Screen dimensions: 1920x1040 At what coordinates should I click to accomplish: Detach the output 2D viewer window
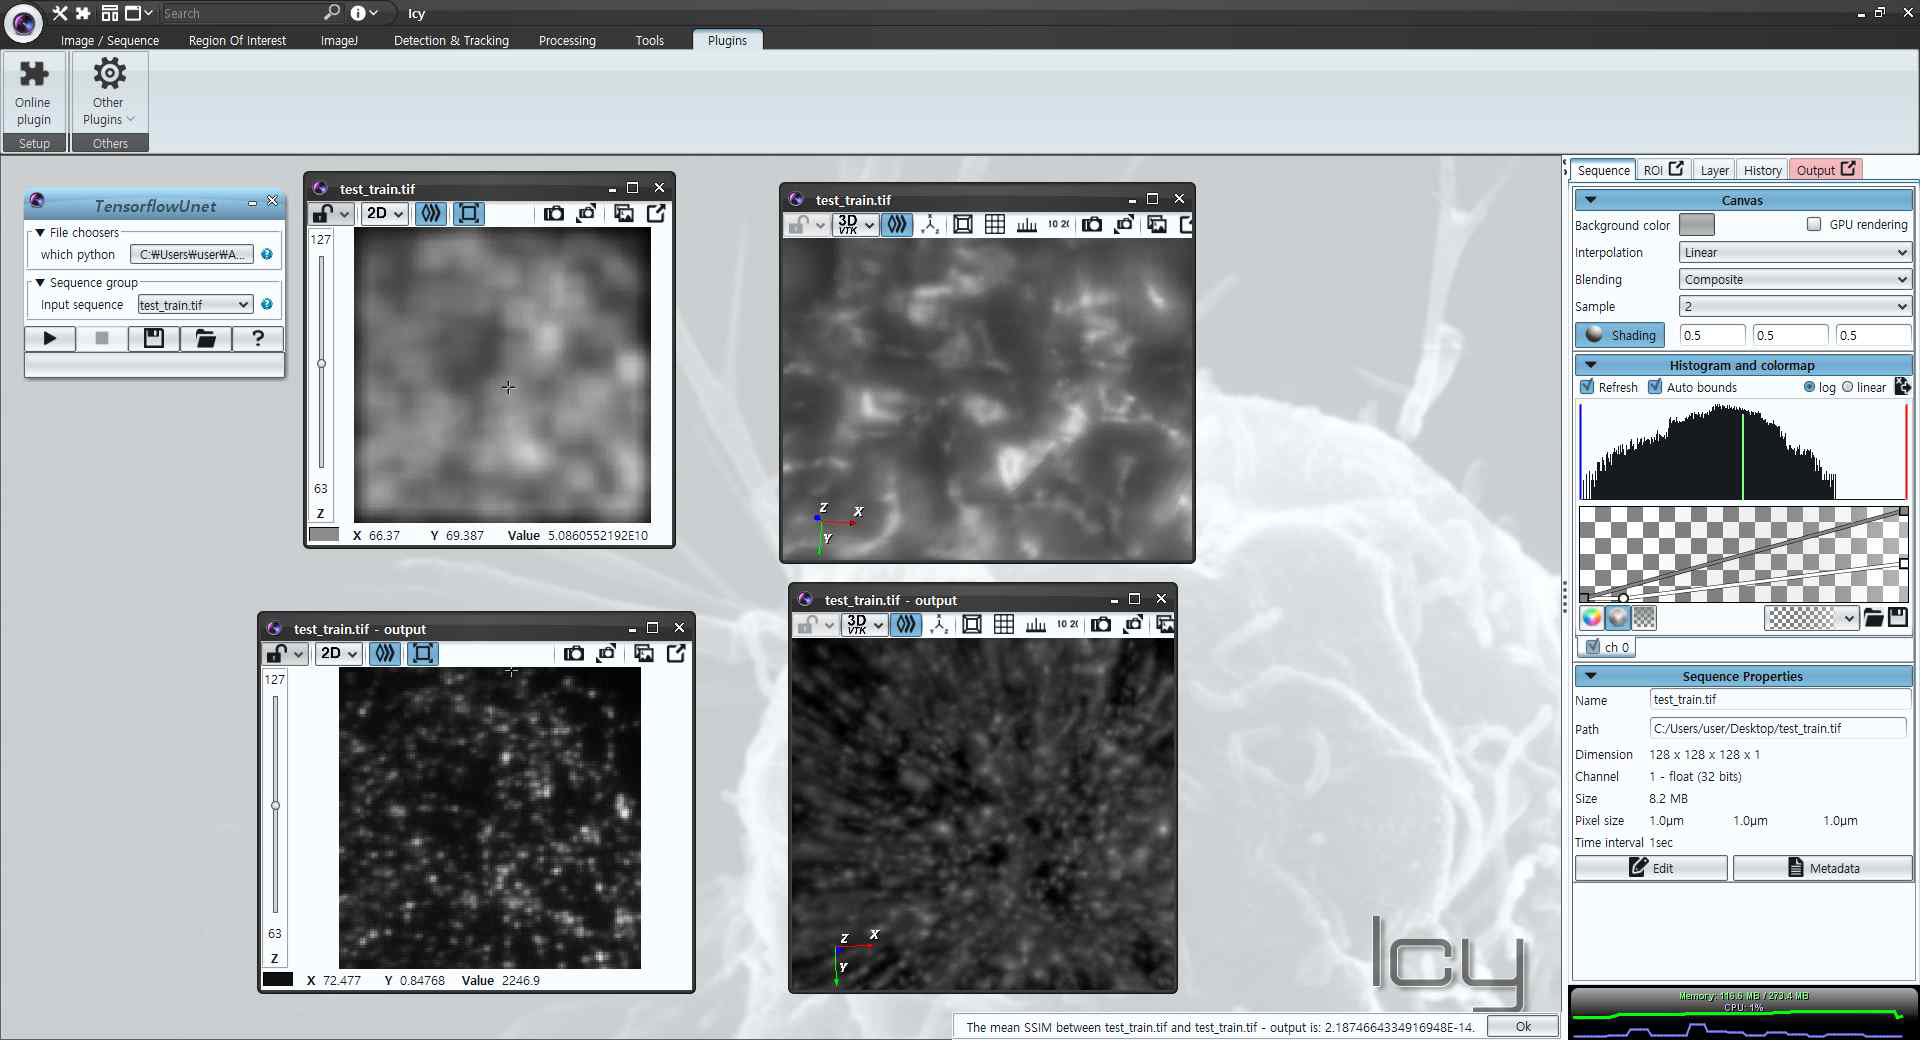pos(676,654)
